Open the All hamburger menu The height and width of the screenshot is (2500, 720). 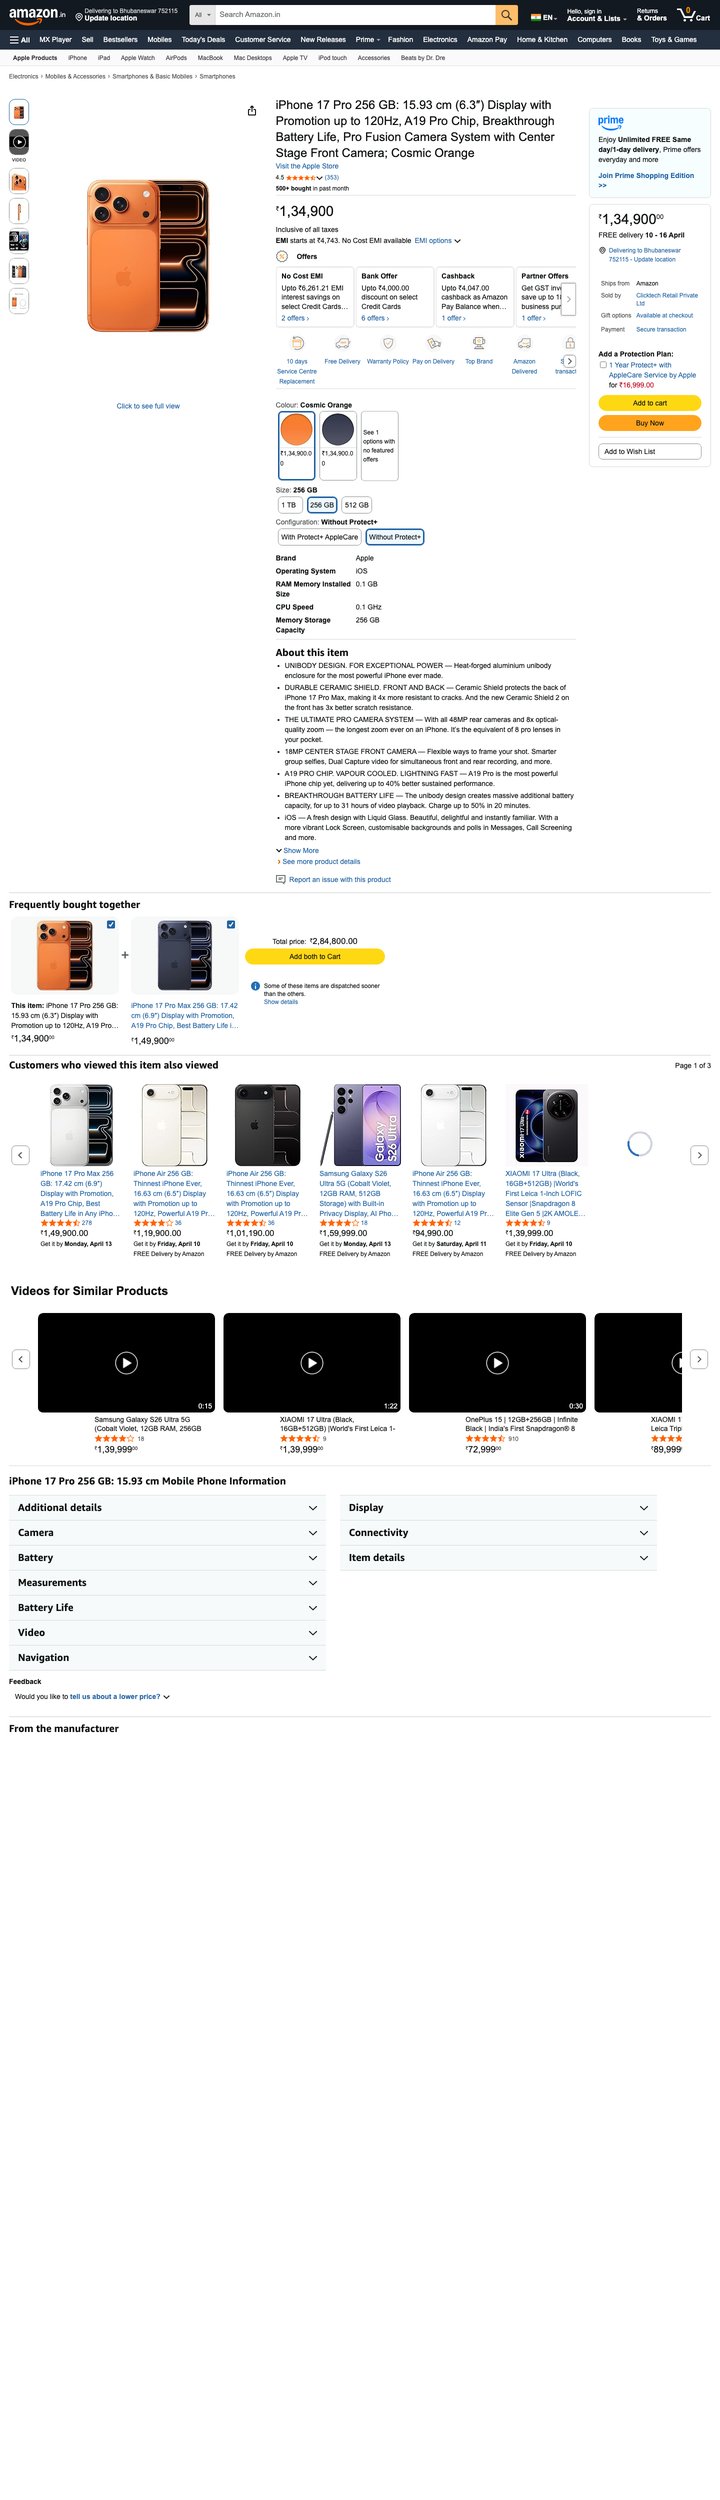(x=19, y=40)
